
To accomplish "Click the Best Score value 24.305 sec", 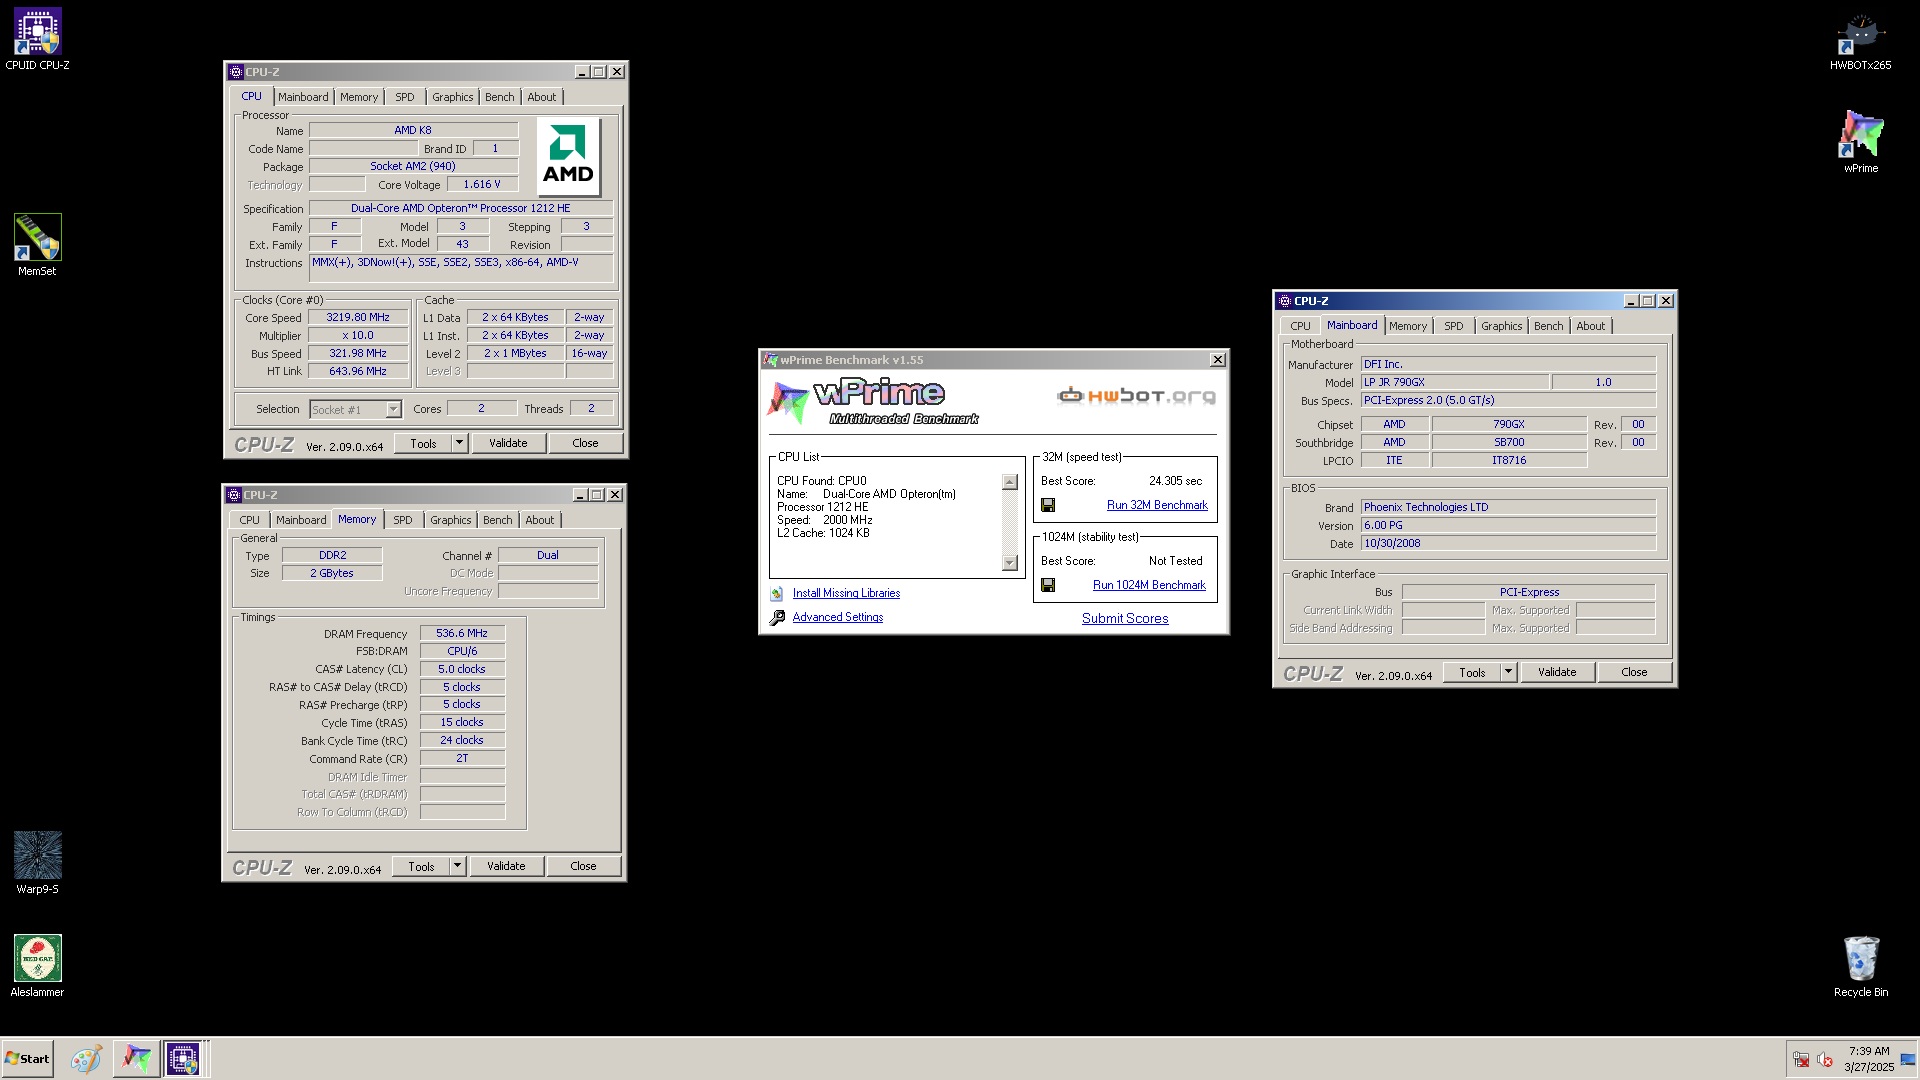I will pos(1176,481).
